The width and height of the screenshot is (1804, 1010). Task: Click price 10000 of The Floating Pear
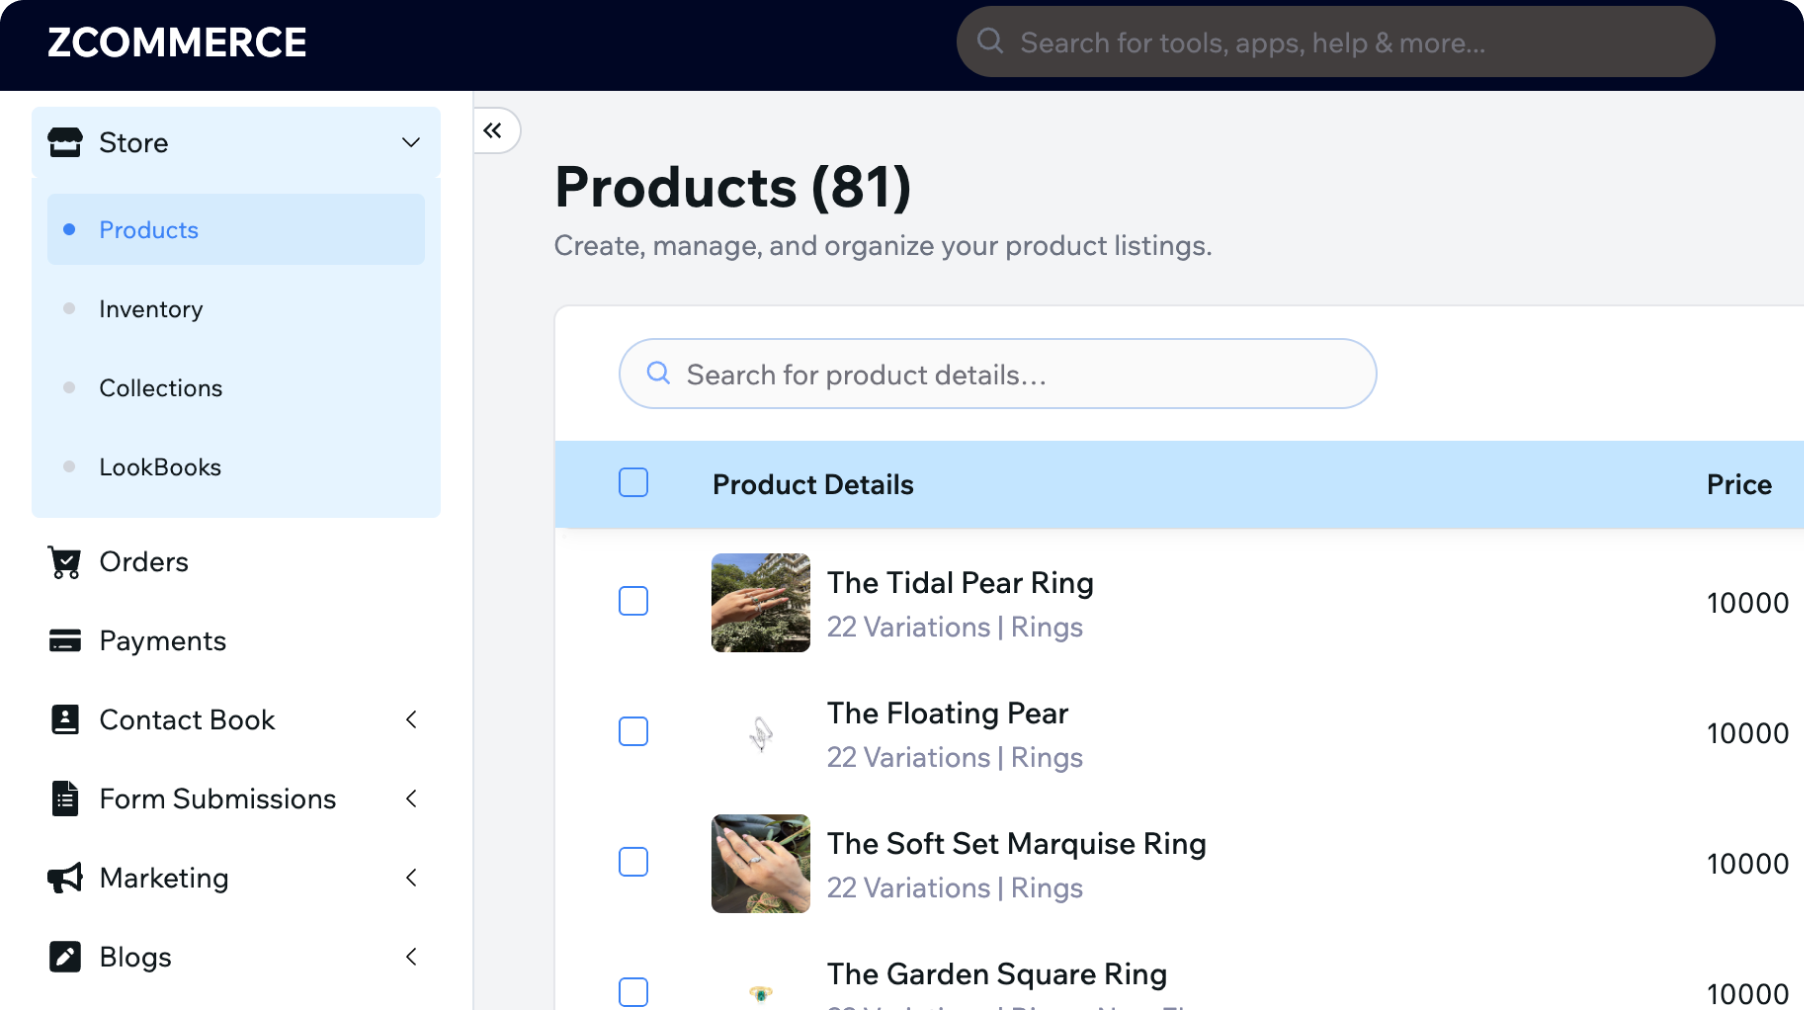pos(1747,733)
